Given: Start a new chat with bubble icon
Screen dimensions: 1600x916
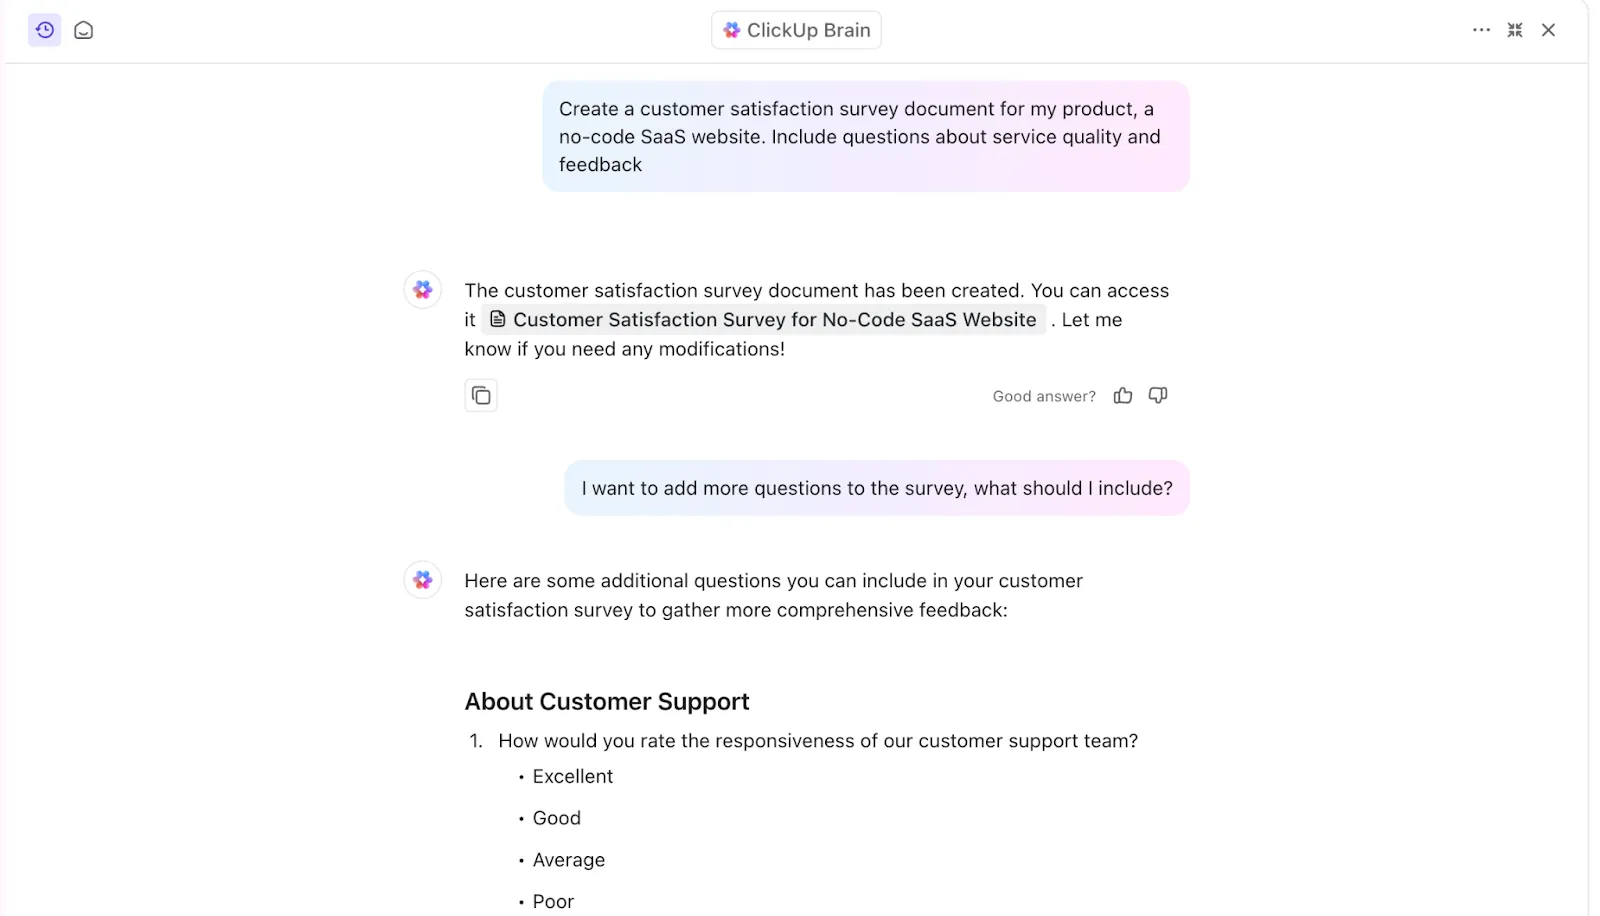Looking at the screenshot, I should 84,30.
